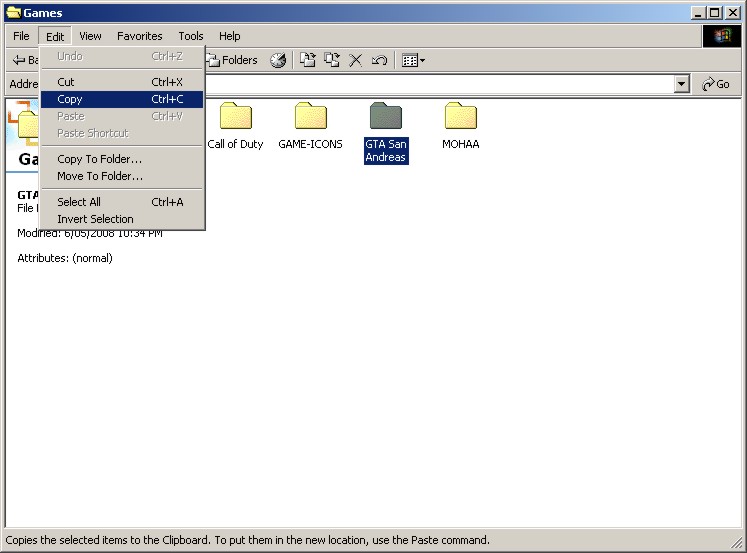Close the Games window
The image size is (747, 553).
732,13
